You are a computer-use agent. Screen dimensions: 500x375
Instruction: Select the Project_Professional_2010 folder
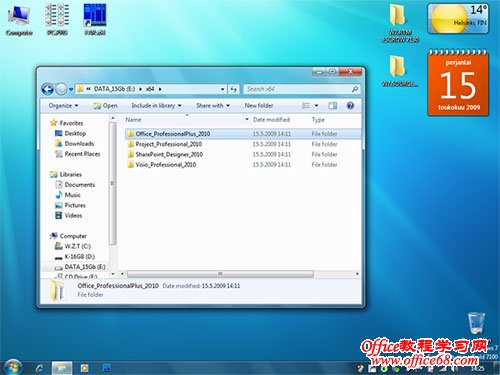tap(169, 144)
